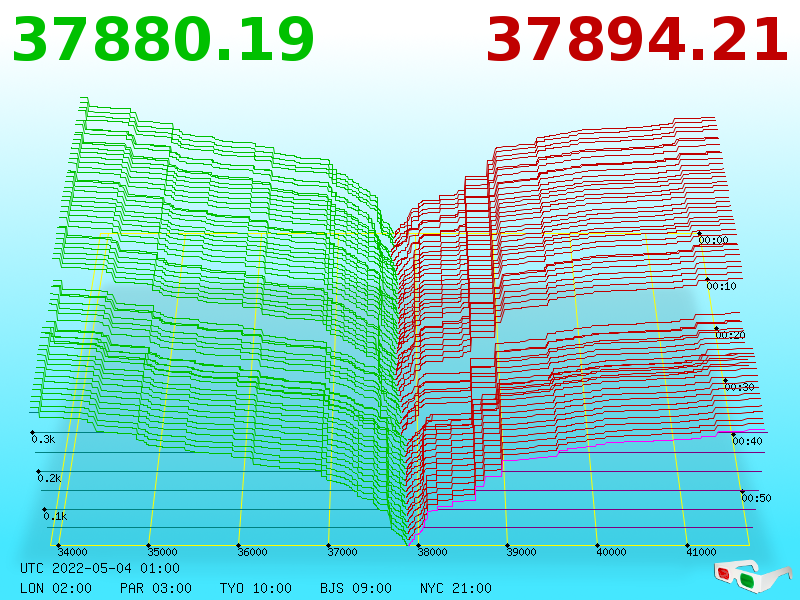Click the NYC 21:00 New York time
800x600 pixels.
coord(456,588)
